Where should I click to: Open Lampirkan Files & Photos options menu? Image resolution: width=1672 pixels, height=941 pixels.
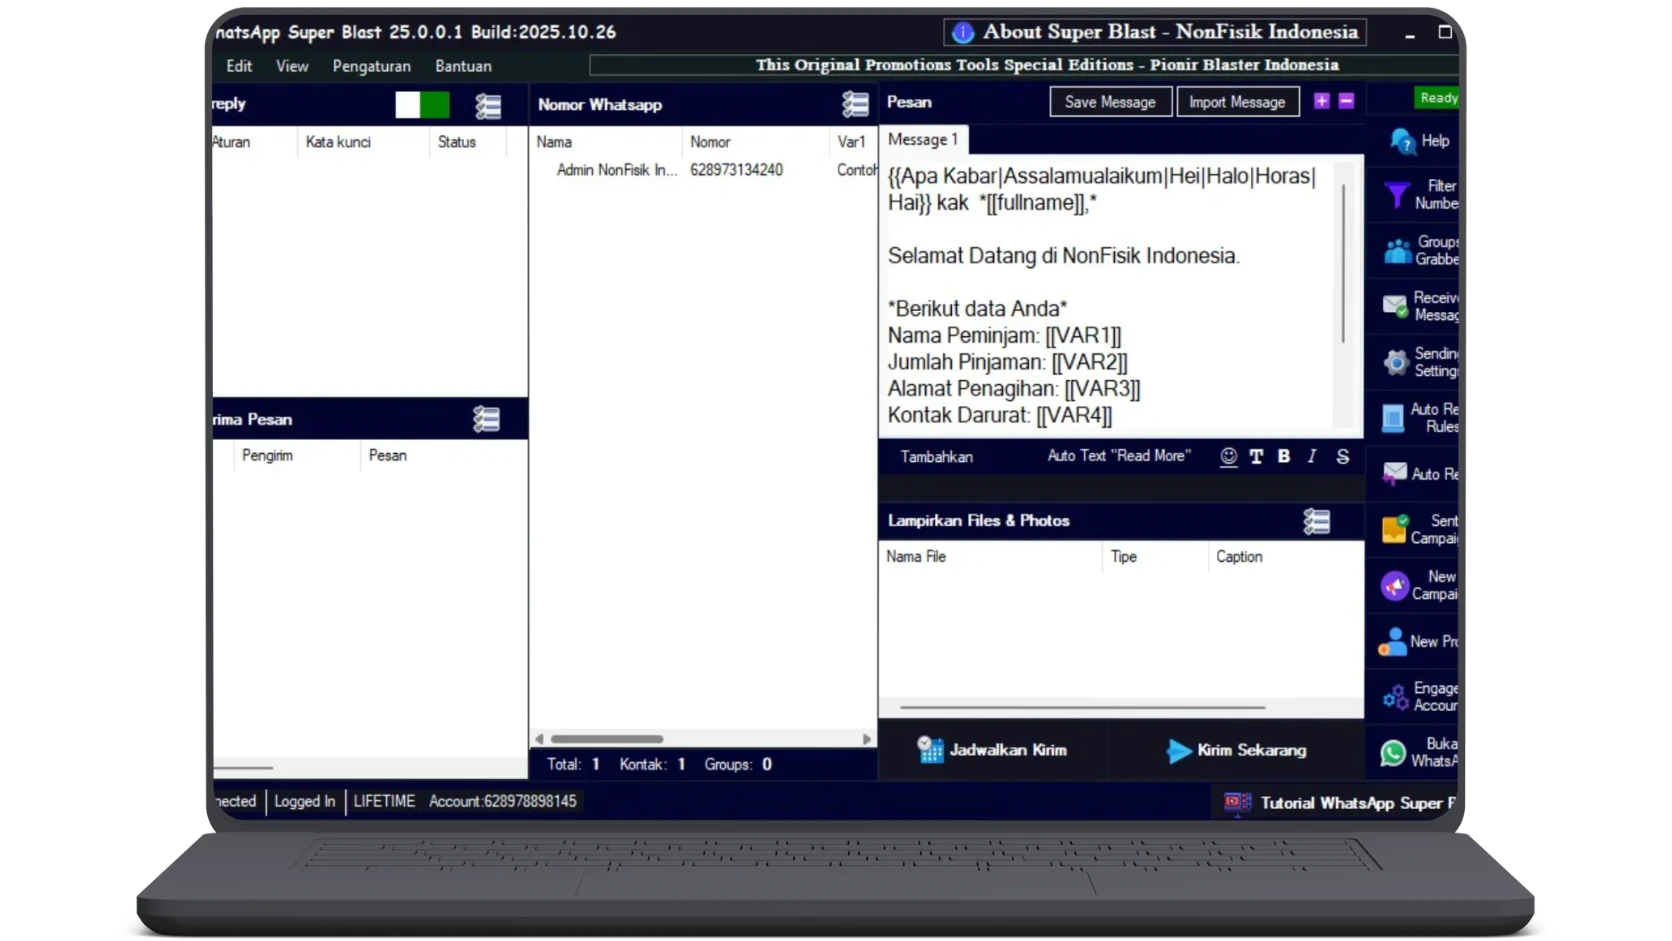(x=1317, y=521)
